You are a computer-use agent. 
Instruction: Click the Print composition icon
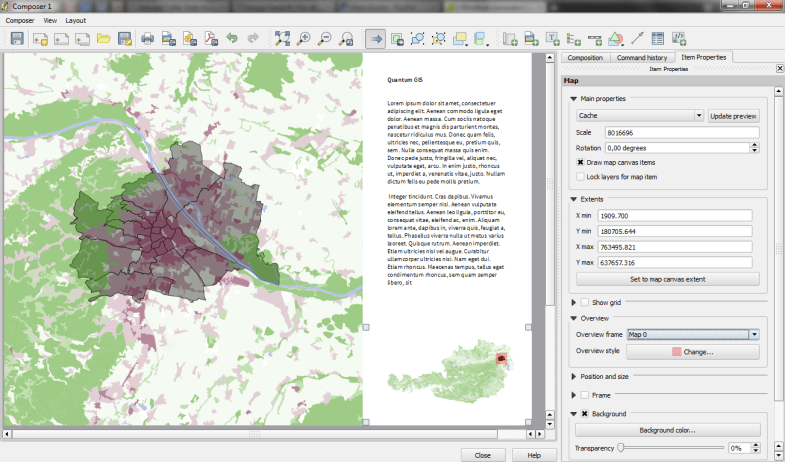[147, 39]
